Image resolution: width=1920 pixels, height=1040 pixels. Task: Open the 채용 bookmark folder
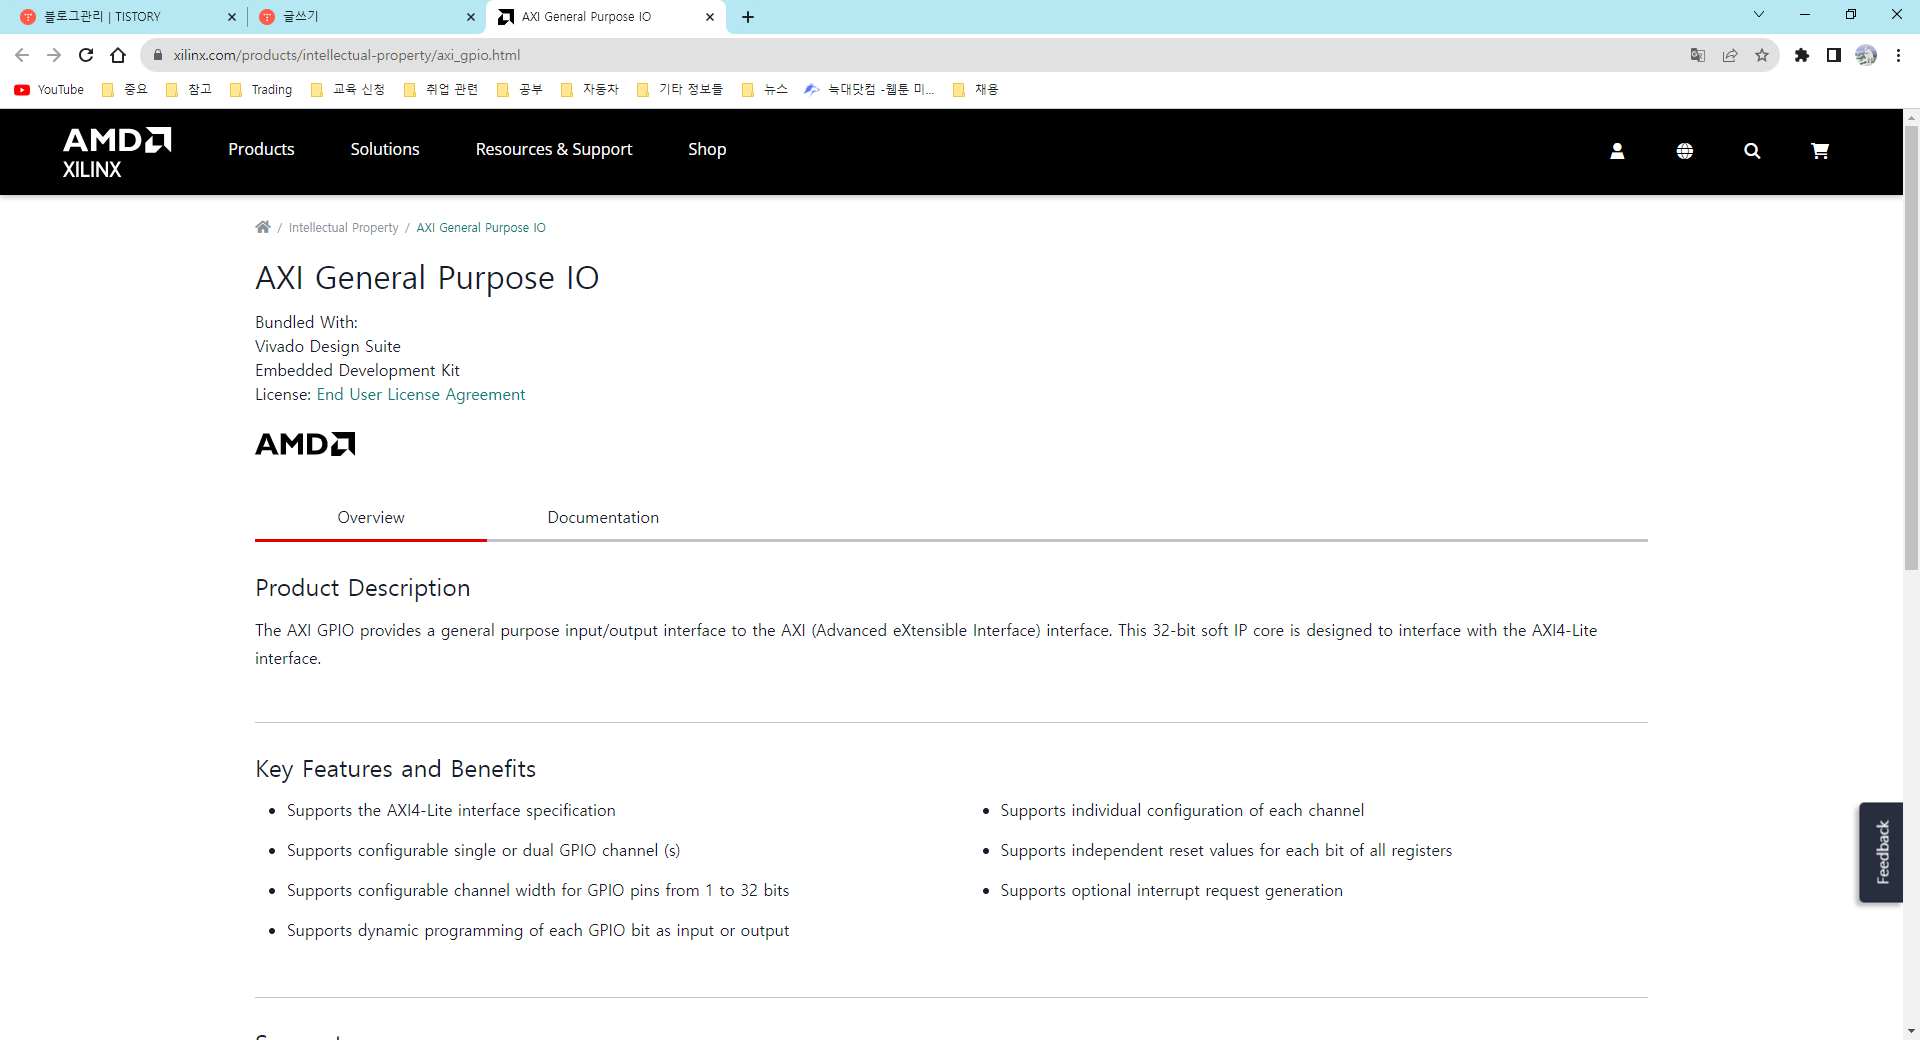(x=976, y=90)
